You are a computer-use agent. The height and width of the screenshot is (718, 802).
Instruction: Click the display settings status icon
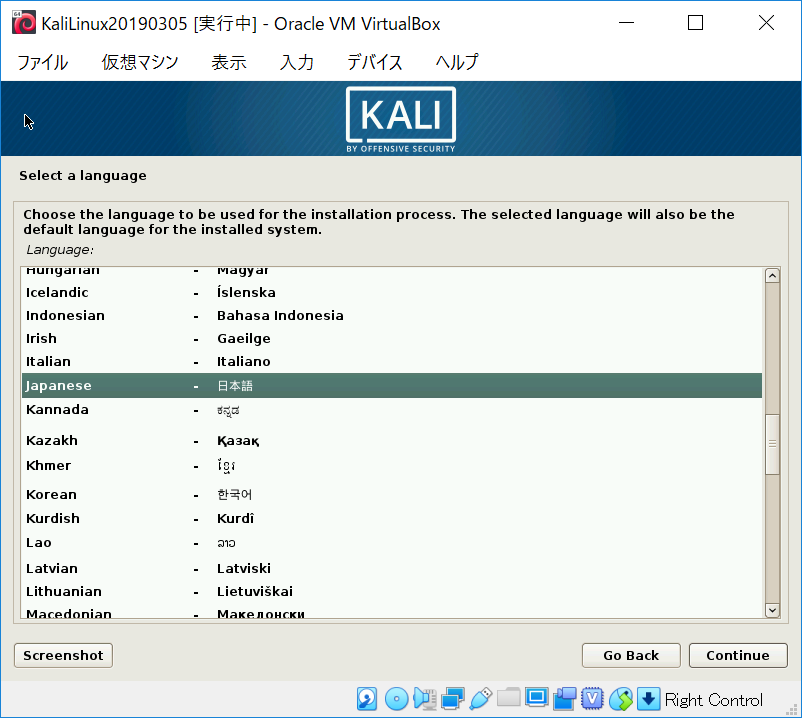537,698
